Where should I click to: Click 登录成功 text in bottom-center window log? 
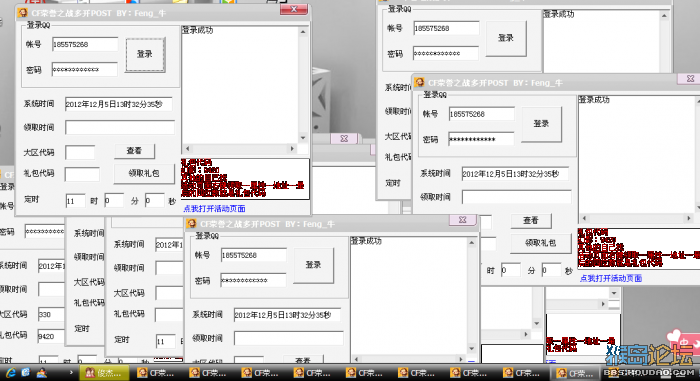click(366, 241)
